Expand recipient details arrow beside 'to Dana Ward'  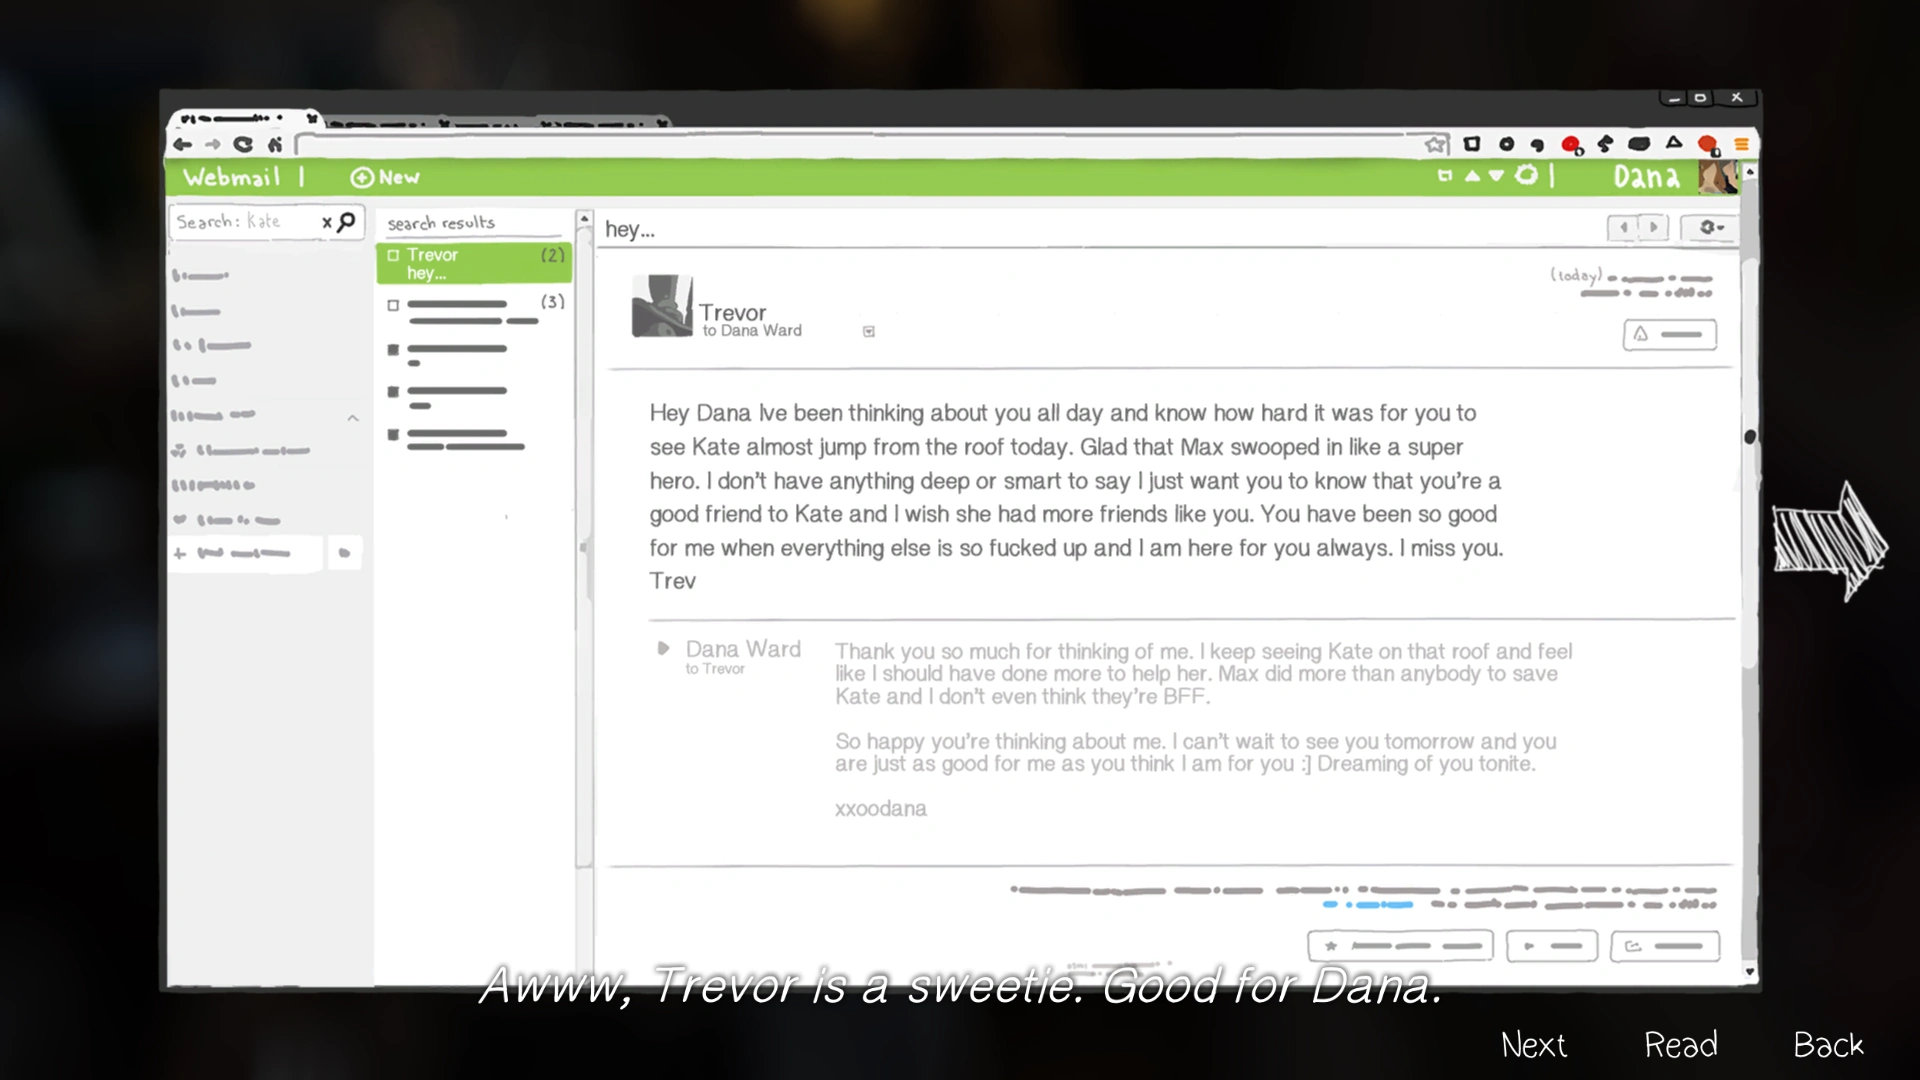(868, 332)
